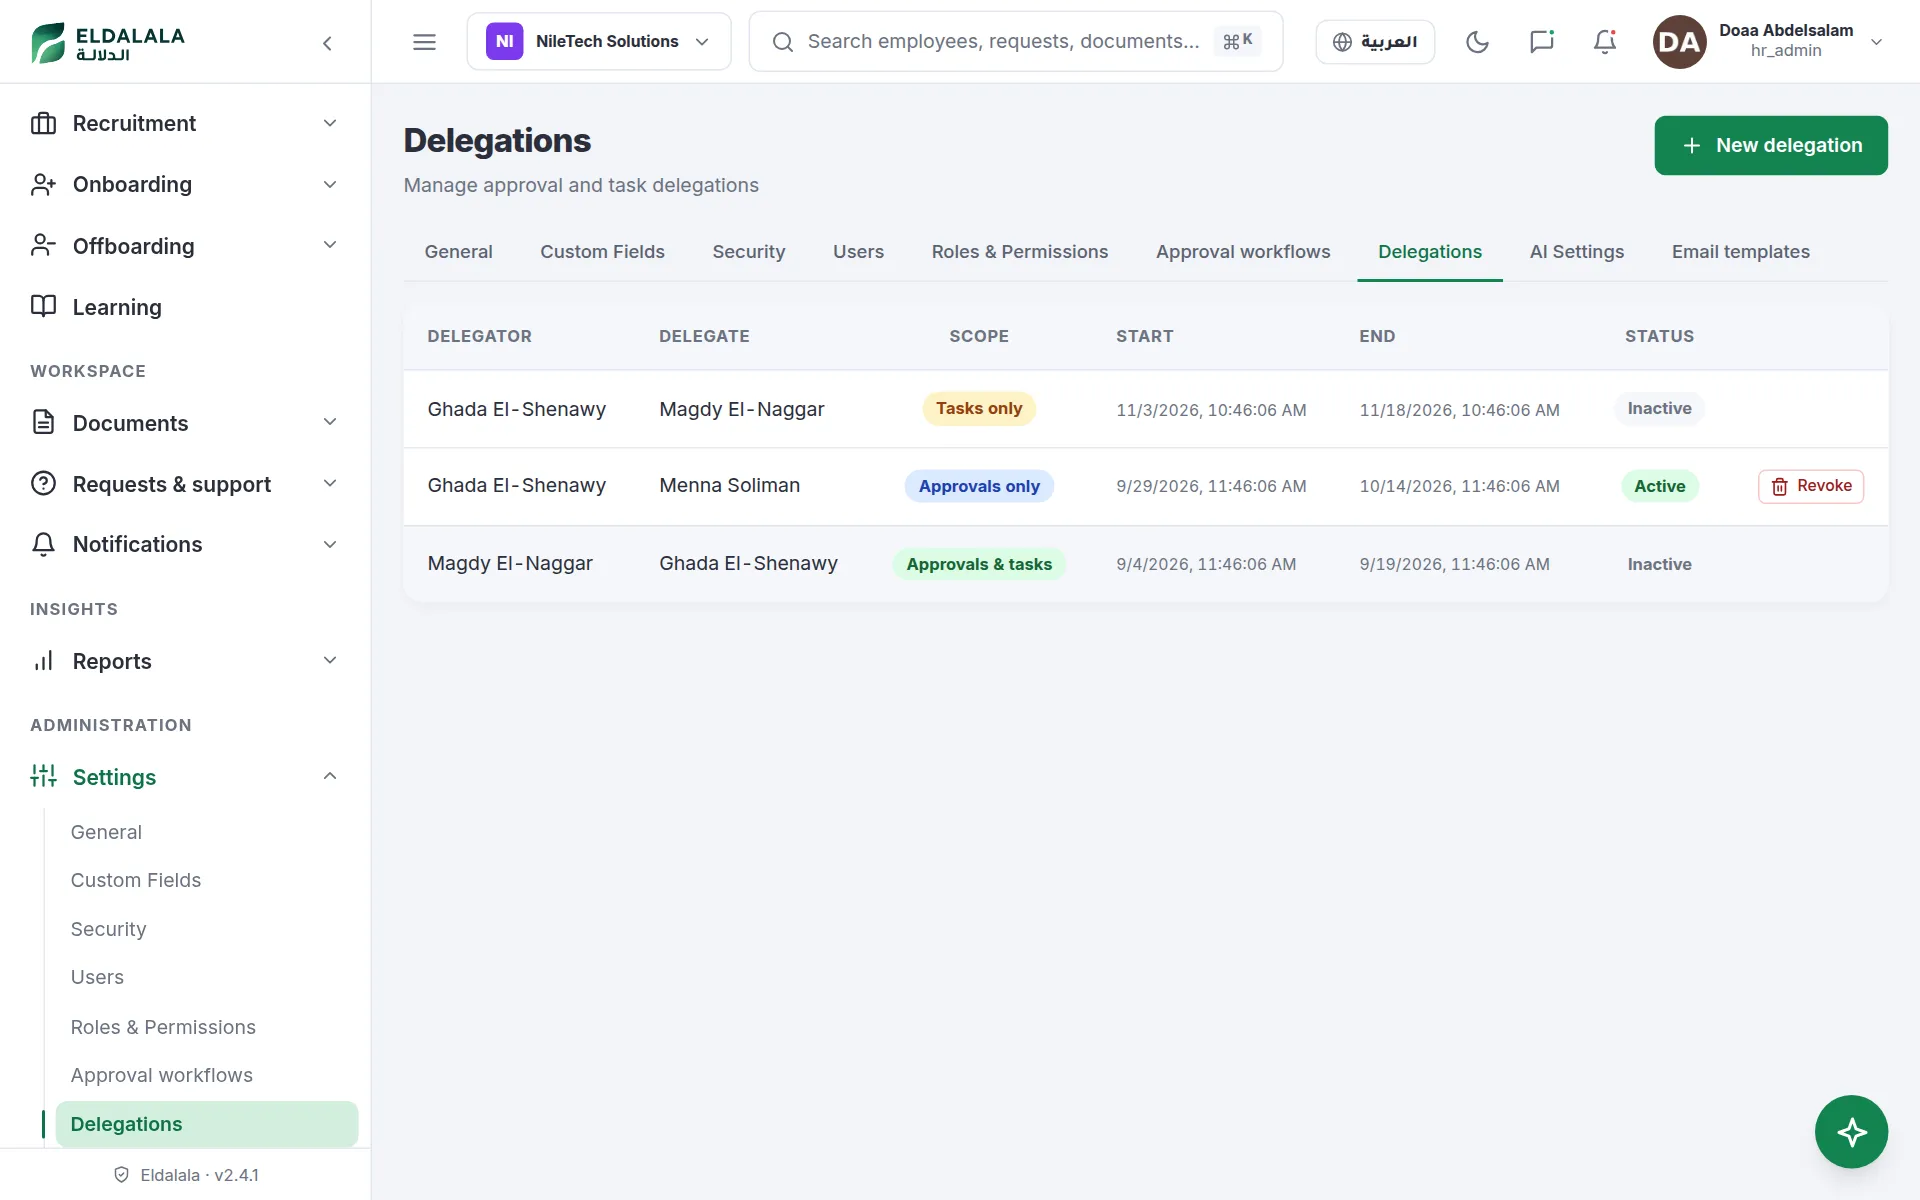Viewport: 1920px width, 1200px height.
Task: Expand the Recruitment menu
Action: click(x=185, y=123)
